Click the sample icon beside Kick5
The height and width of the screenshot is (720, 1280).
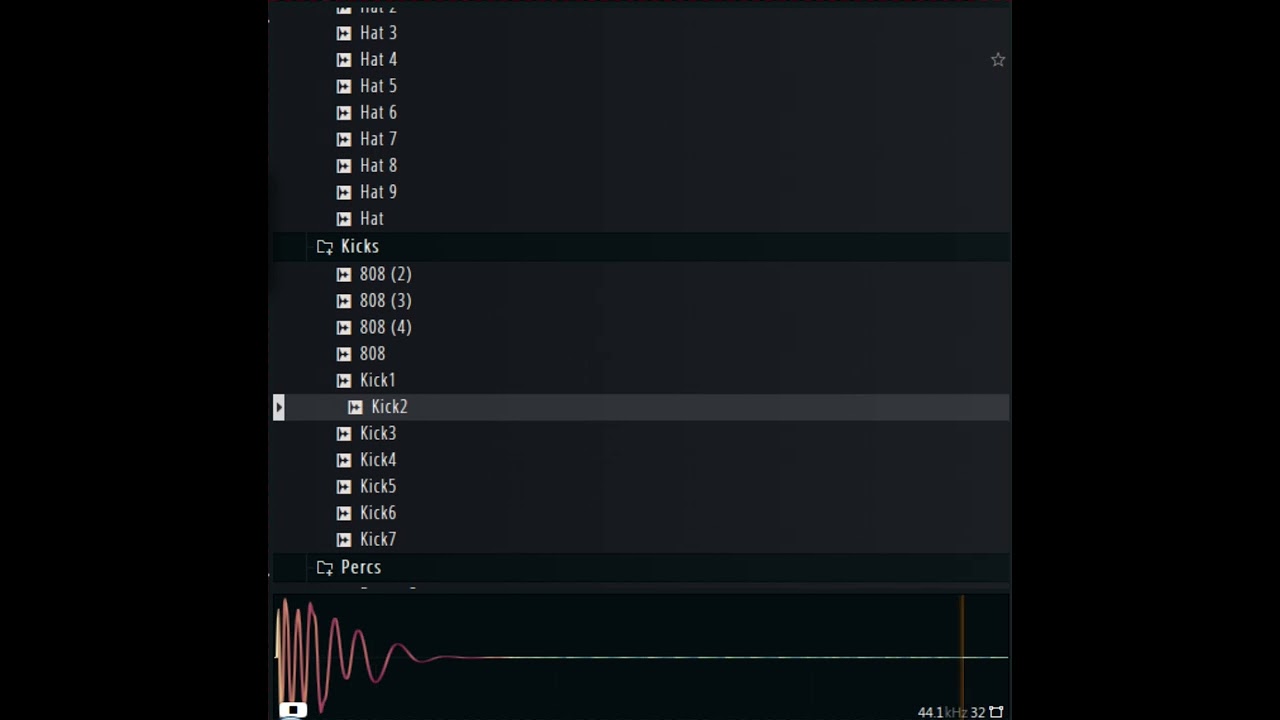tap(344, 486)
